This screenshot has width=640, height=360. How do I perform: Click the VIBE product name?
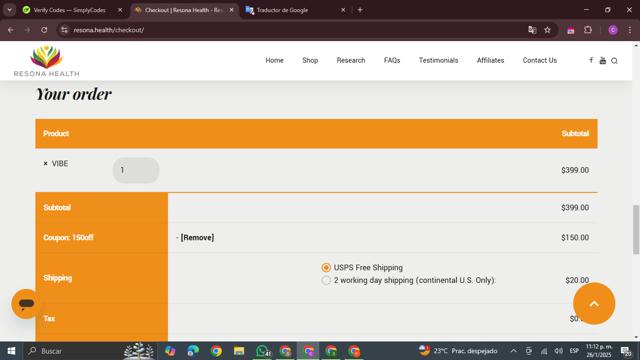coord(60,164)
